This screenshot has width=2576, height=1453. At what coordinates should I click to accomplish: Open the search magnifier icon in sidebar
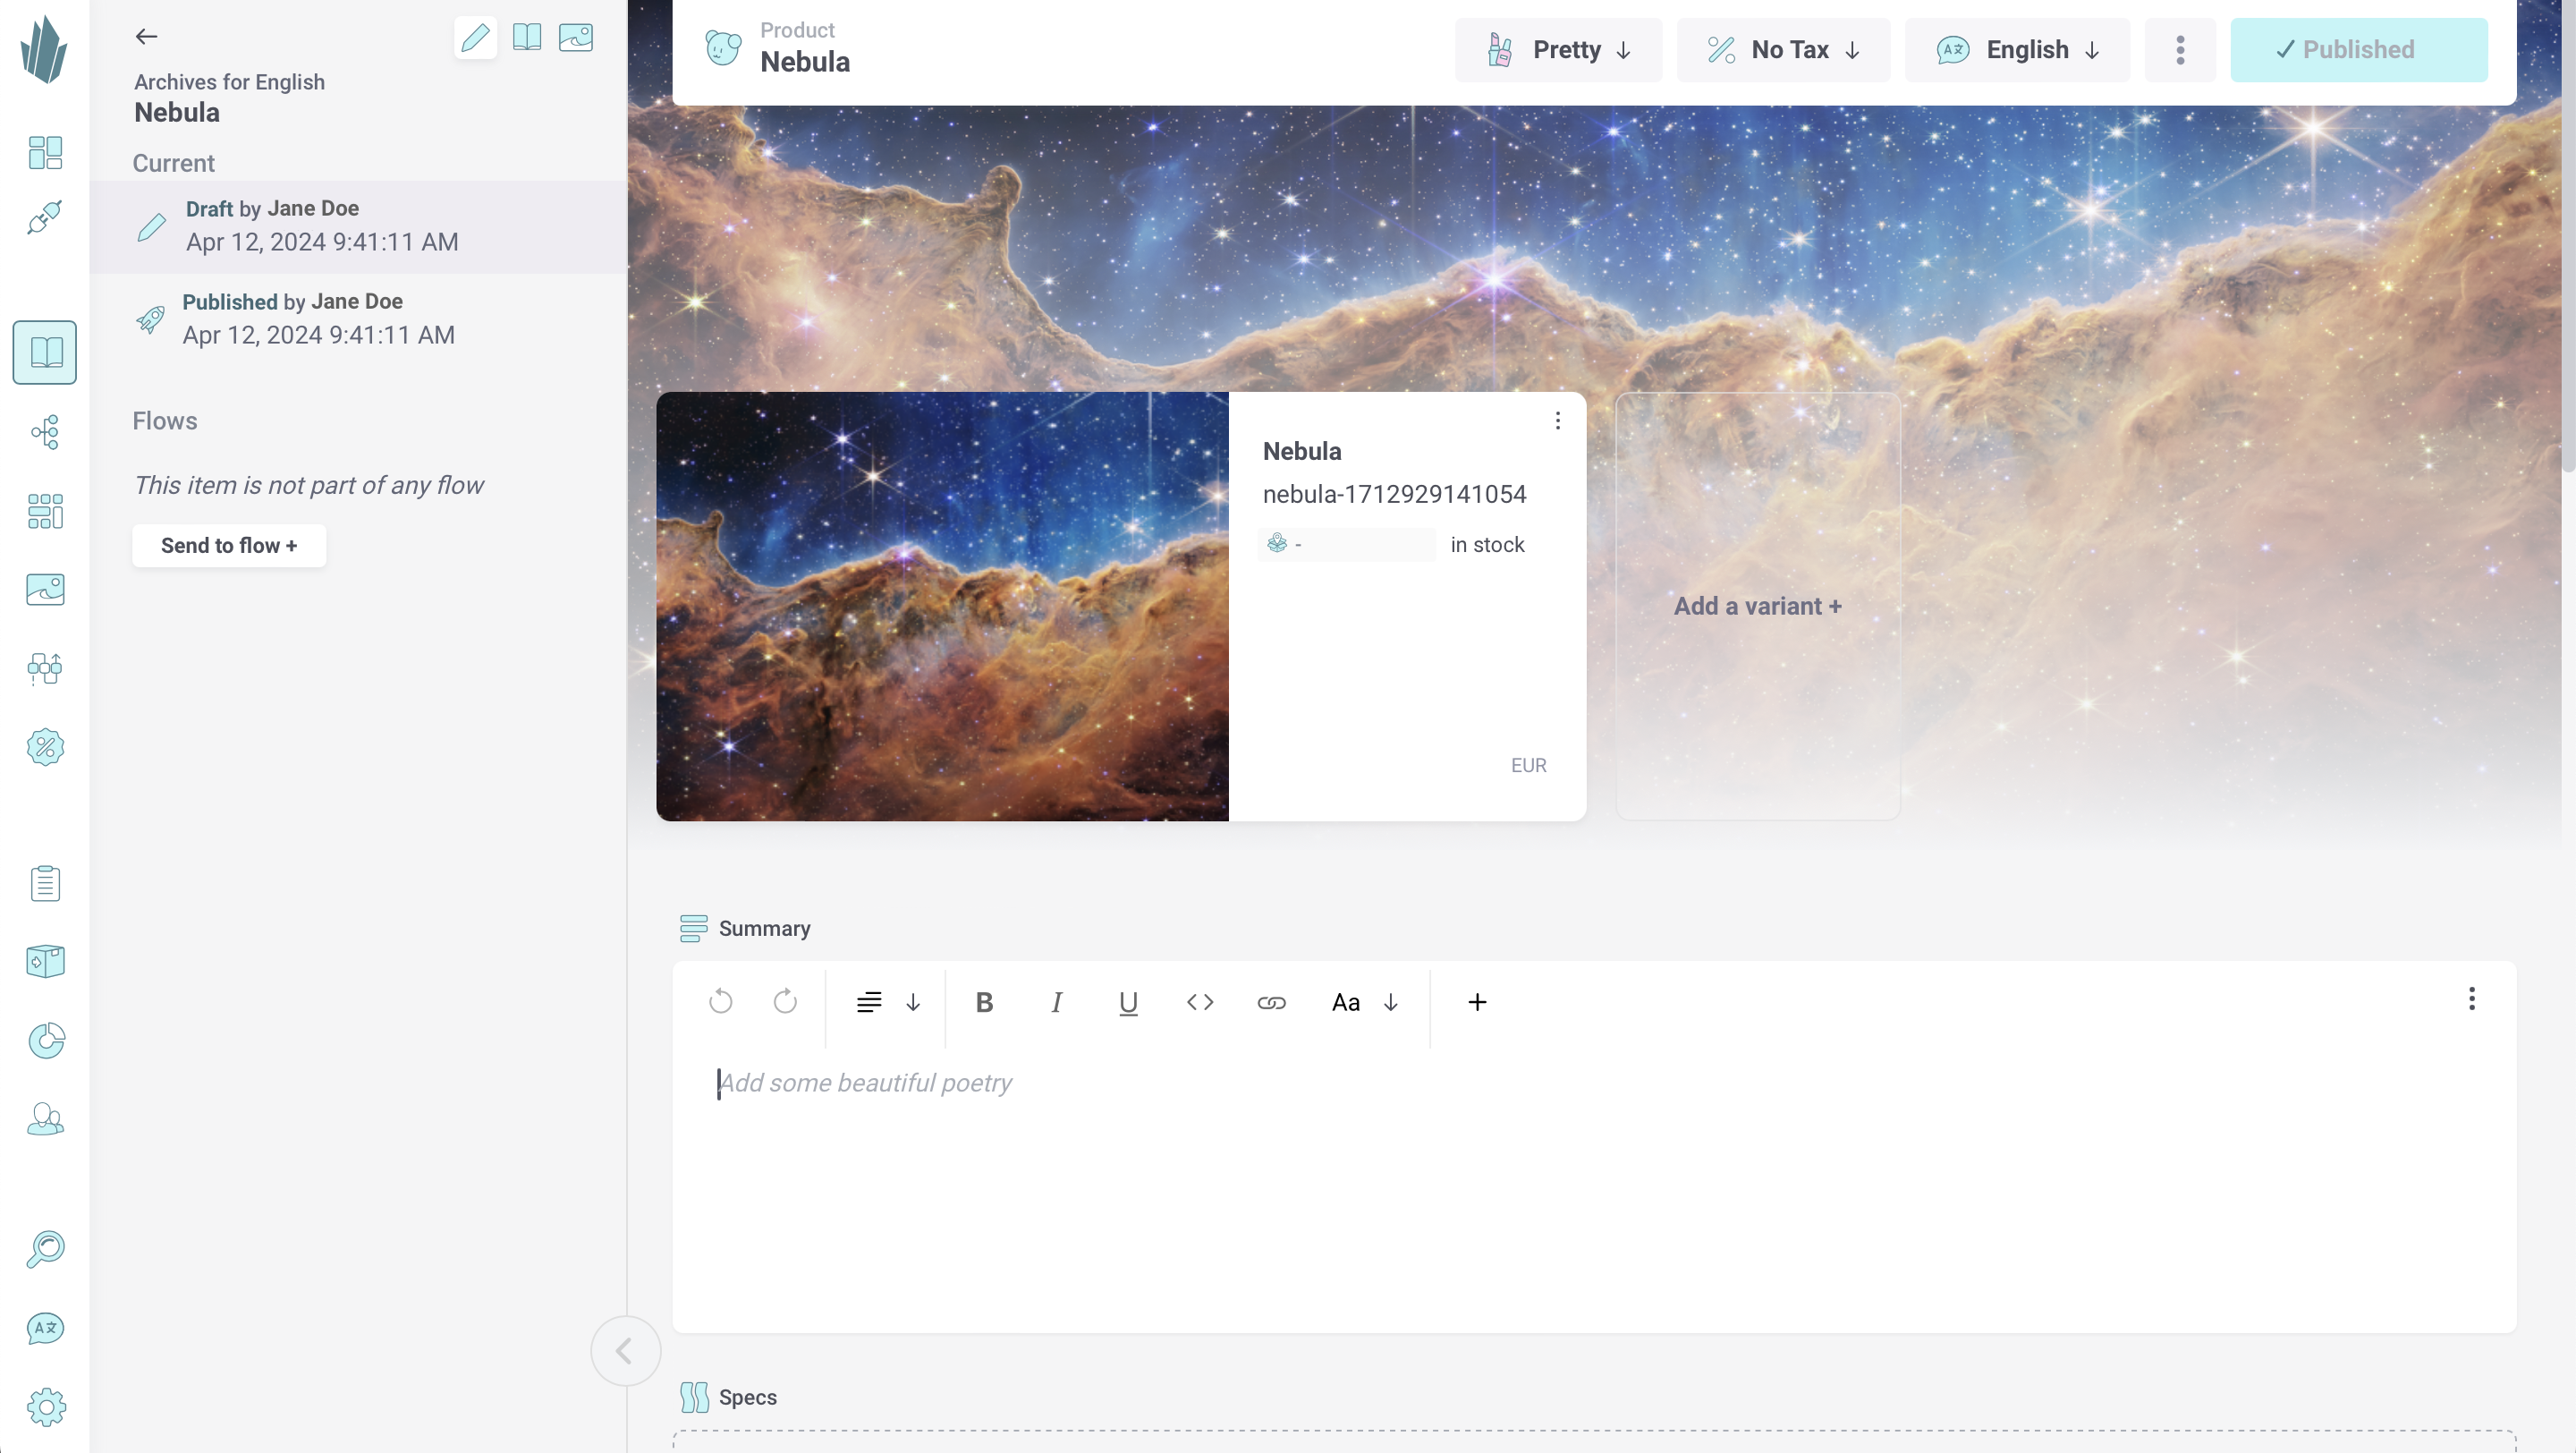click(45, 1249)
